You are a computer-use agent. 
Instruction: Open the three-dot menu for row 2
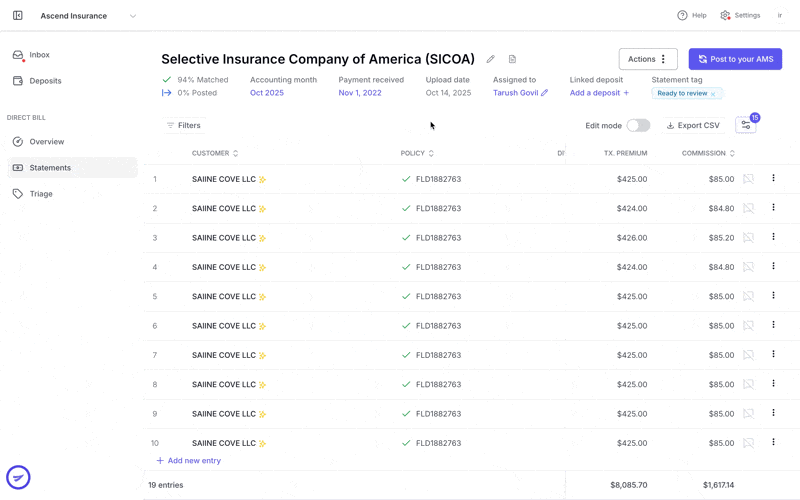point(773,207)
